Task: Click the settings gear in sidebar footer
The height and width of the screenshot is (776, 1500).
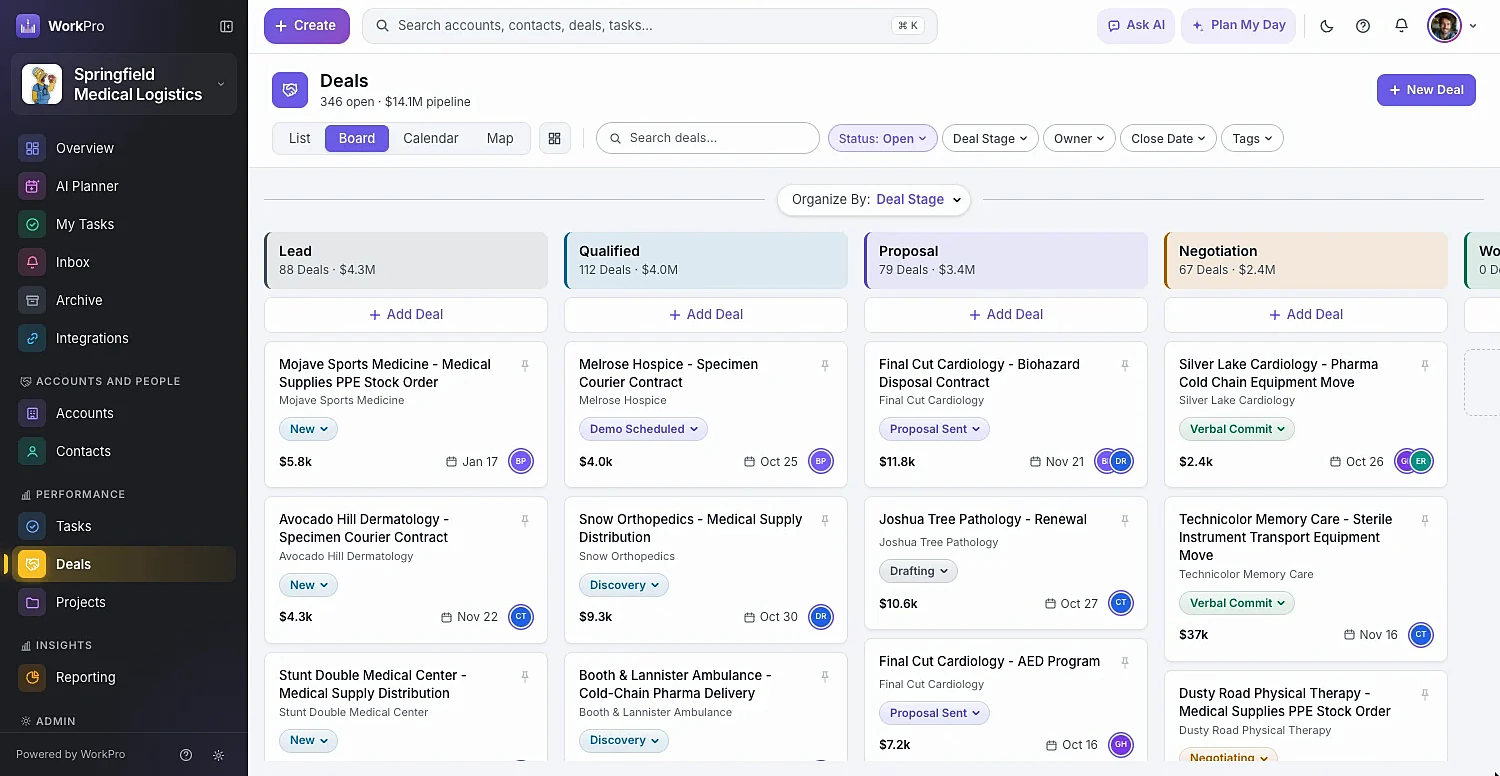Action: (x=219, y=755)
